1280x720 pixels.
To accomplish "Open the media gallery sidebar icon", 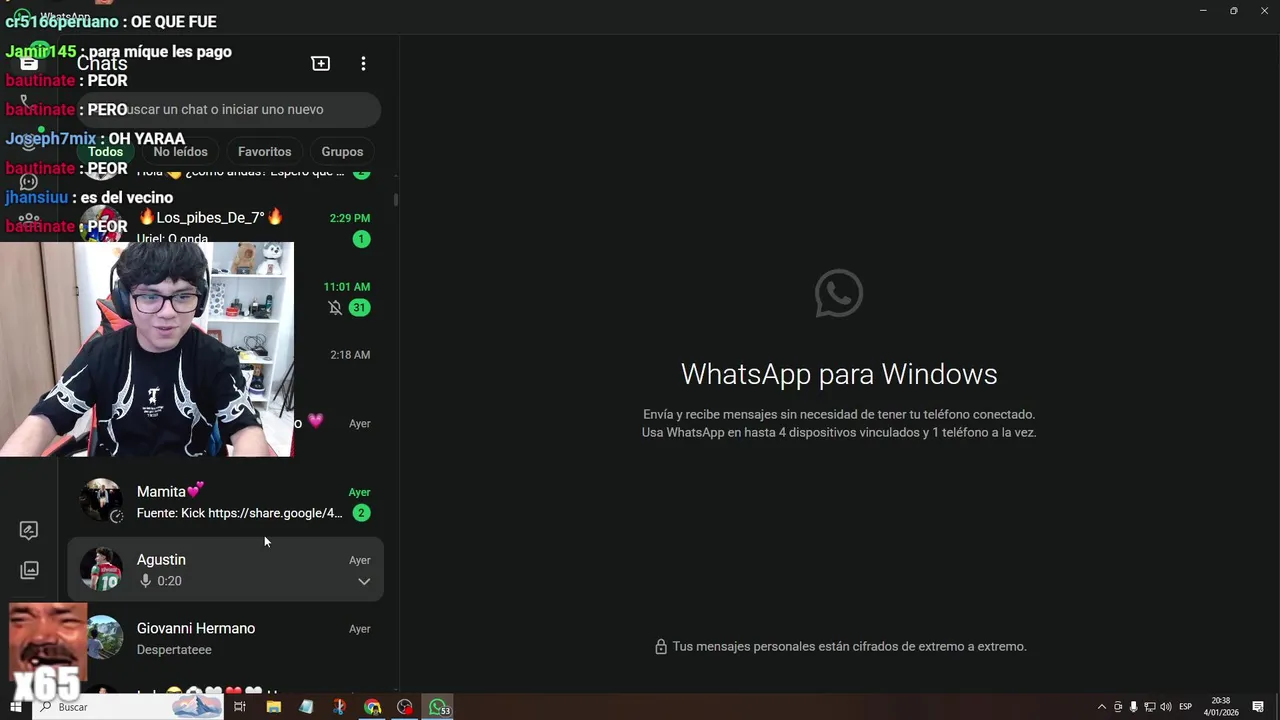I will click(29, 570).
